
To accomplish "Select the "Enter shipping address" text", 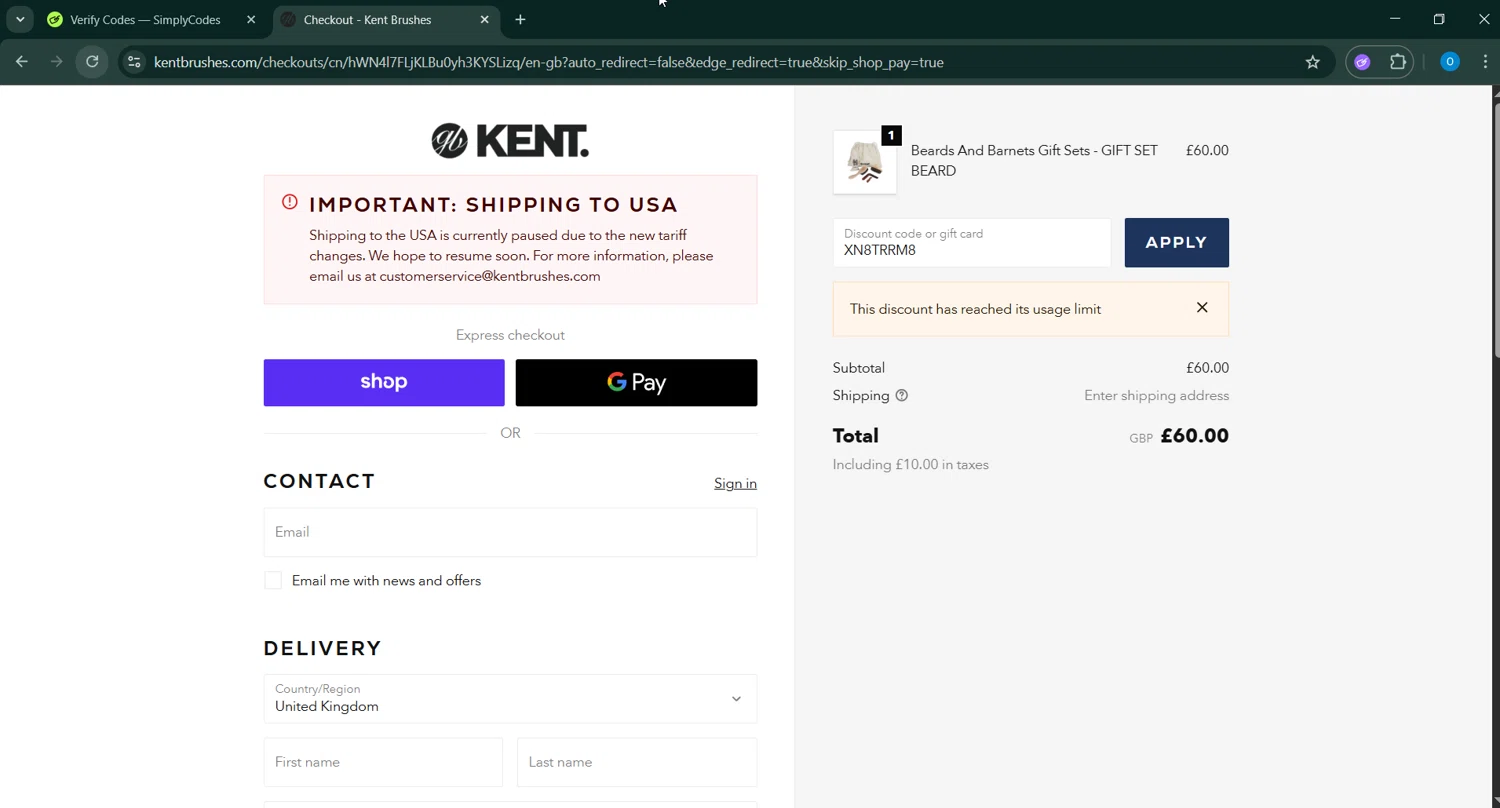I will coord(1156,396).
